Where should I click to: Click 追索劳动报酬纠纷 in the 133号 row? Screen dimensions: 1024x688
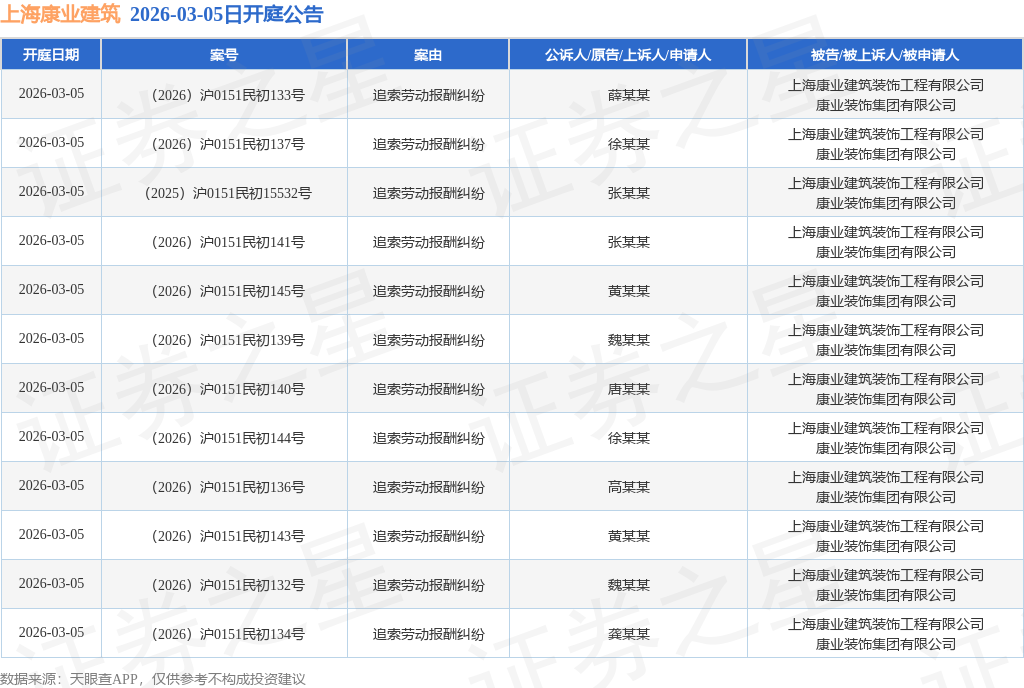point(428,95)
